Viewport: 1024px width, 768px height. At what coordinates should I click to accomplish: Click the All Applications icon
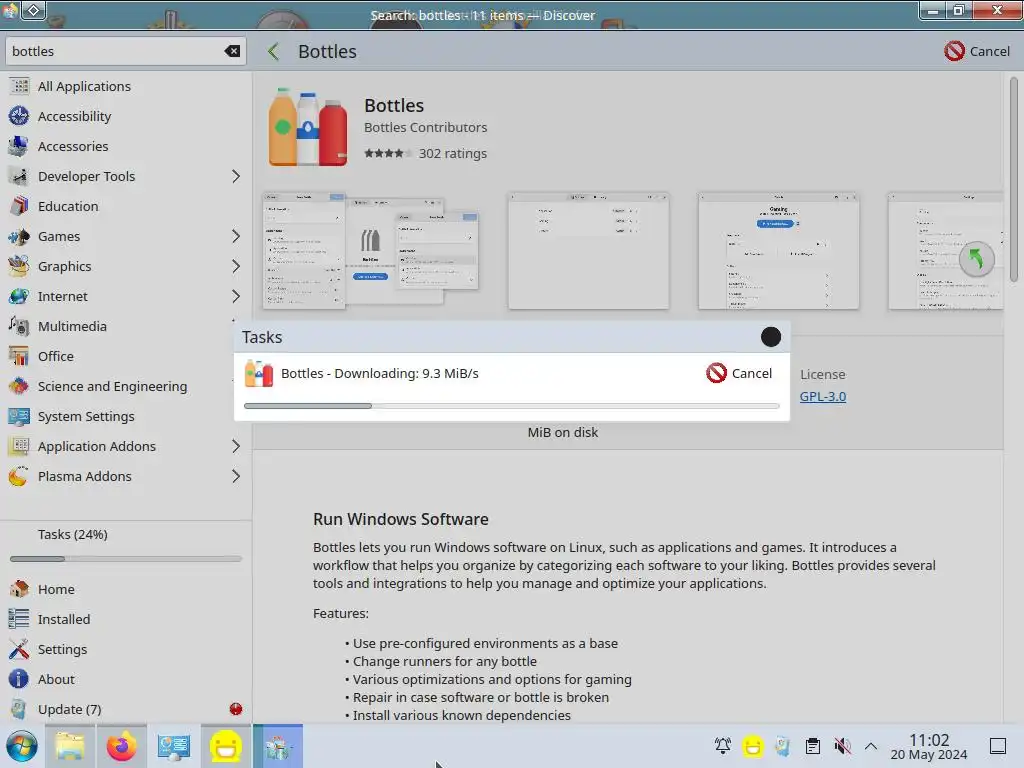coord(19,86)
